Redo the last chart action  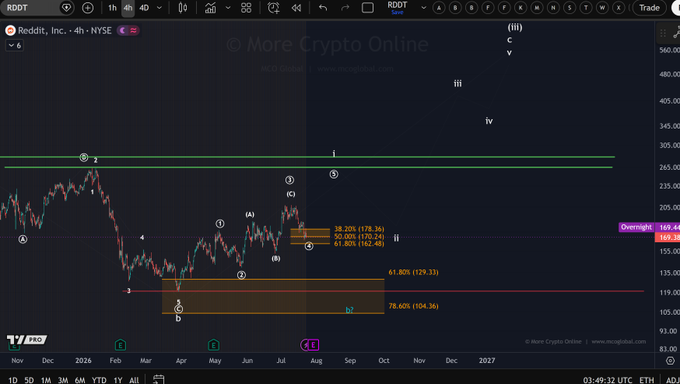pyautogui.click(x=345, y=8)
